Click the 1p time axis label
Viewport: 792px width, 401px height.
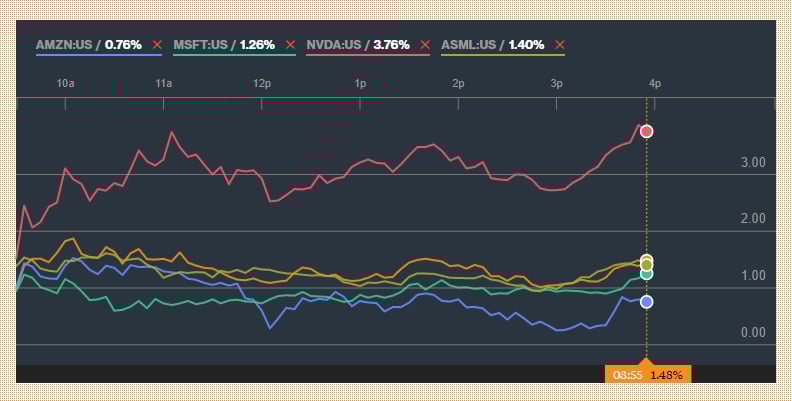pyautogui.click(x=360, y=83)
